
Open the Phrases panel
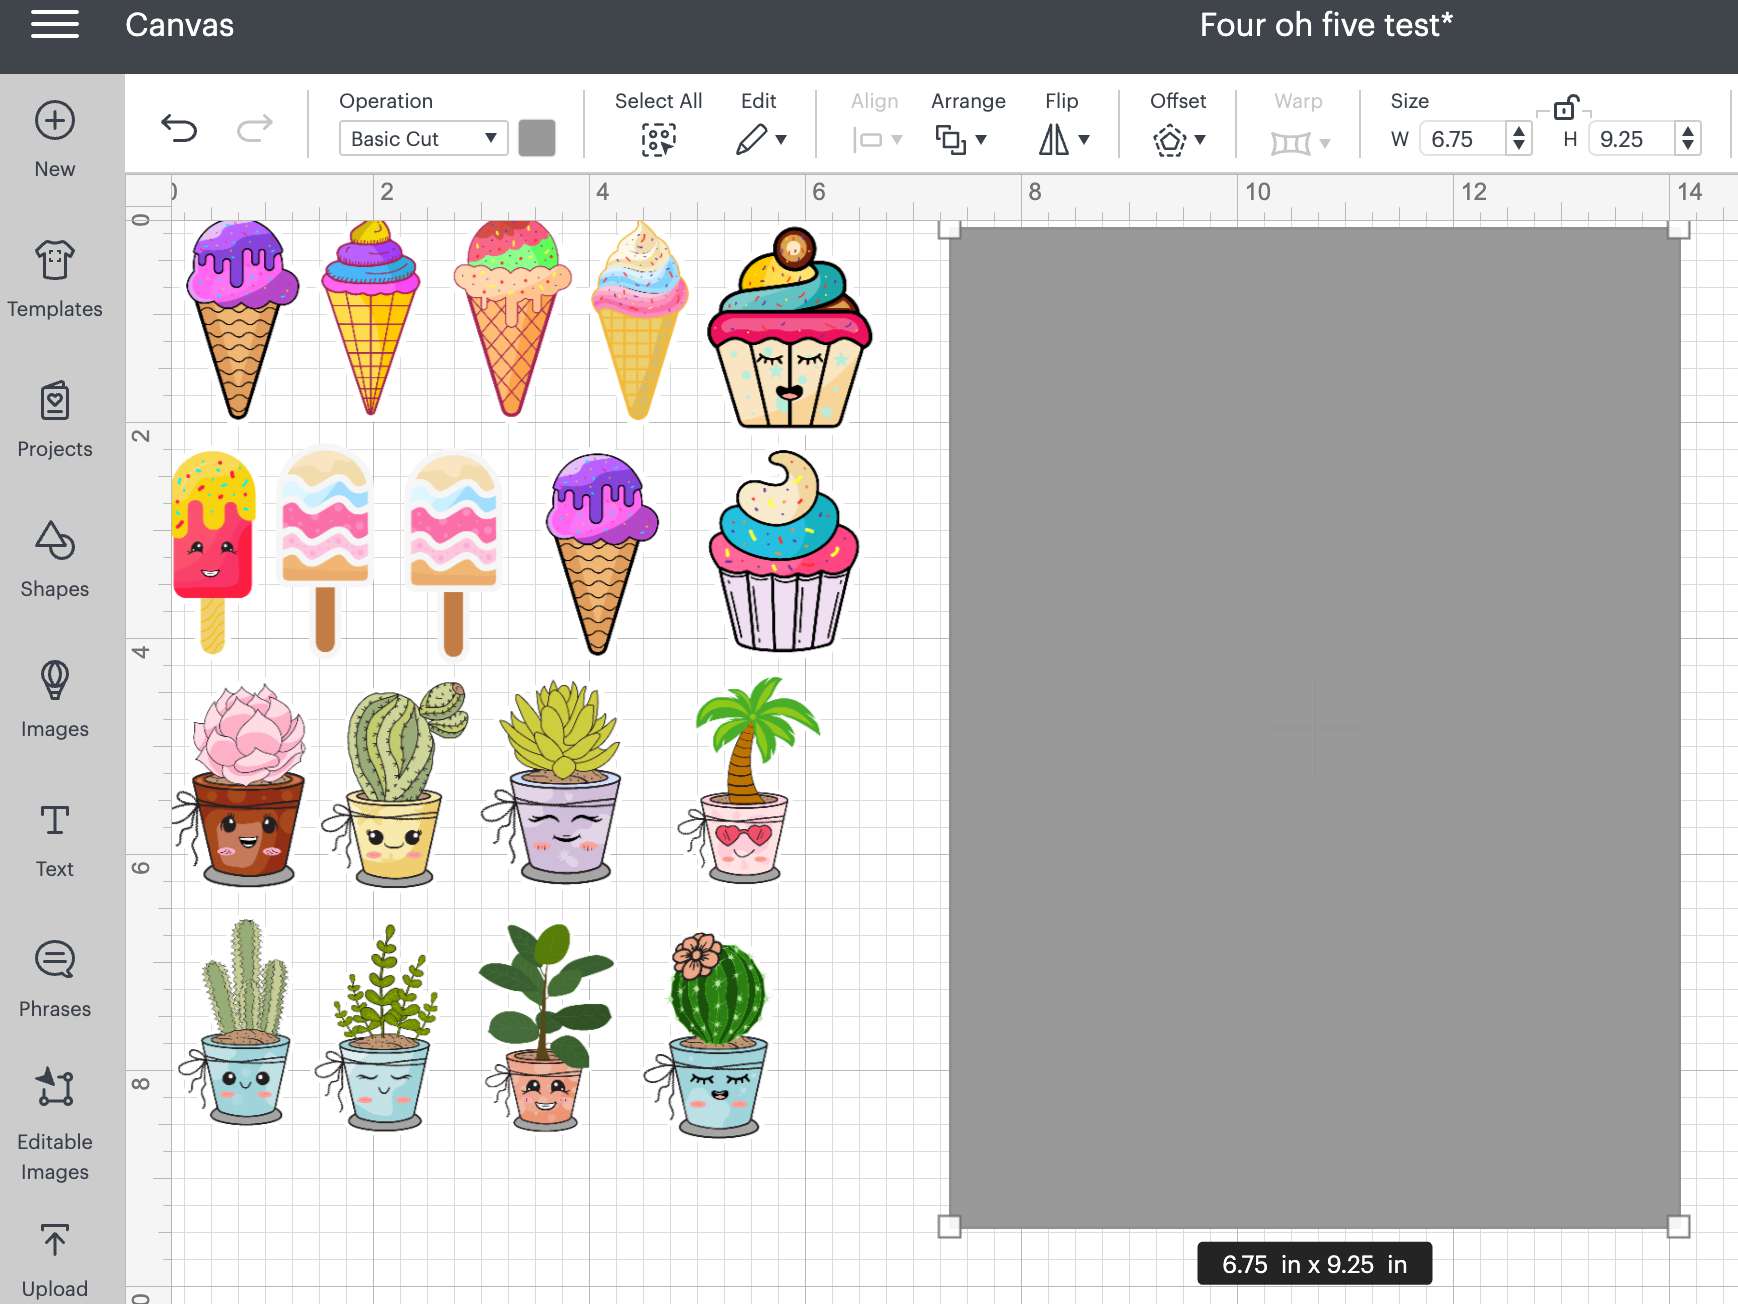click(x=55, y=979)
